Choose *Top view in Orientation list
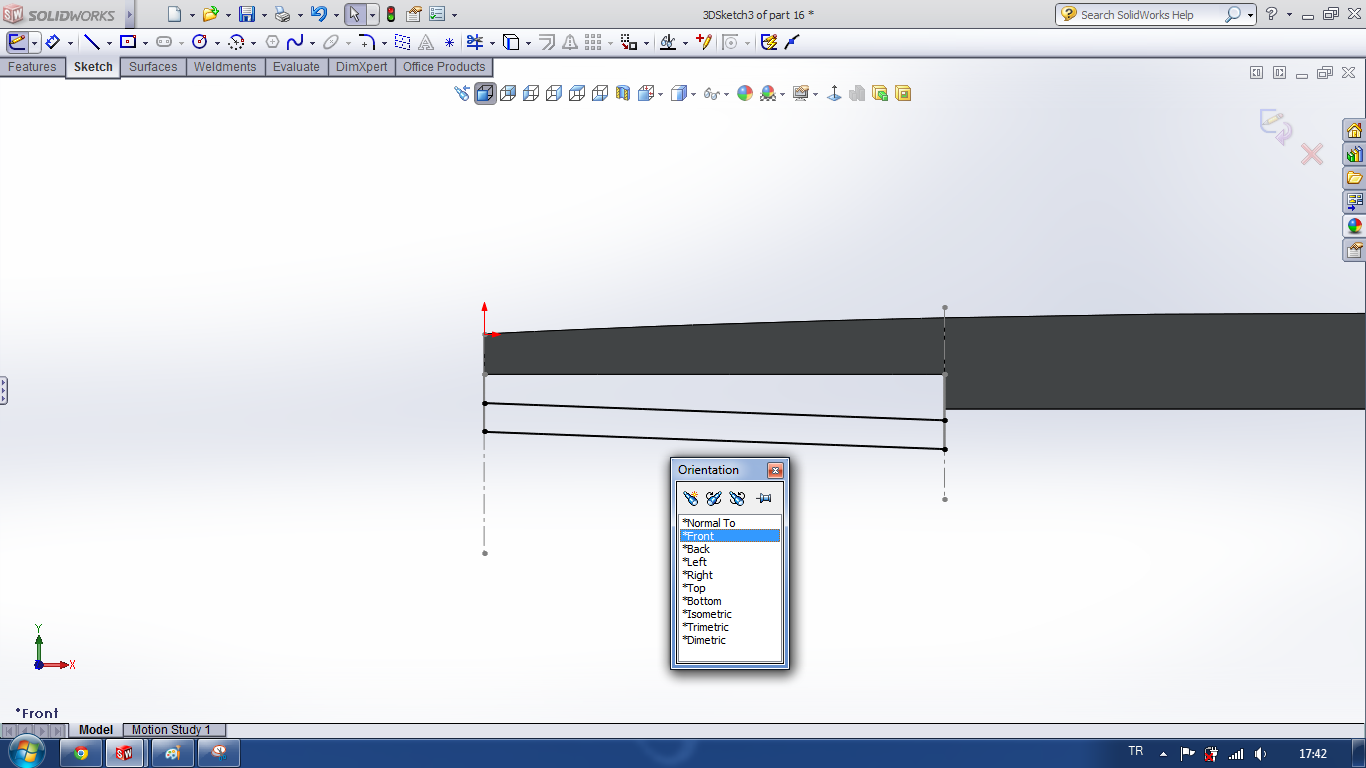 [694, 588]
